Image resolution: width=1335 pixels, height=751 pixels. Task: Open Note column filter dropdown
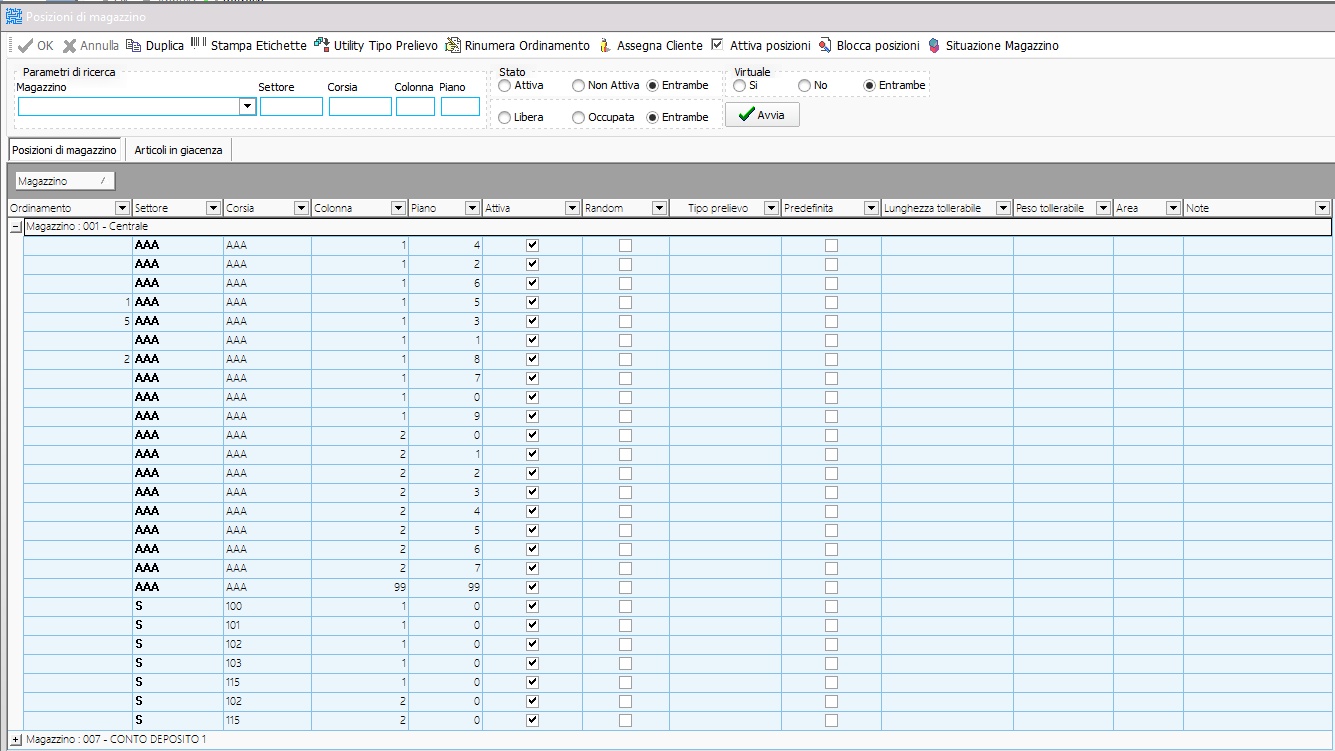pyautogui.click(x=1323, y=208)
